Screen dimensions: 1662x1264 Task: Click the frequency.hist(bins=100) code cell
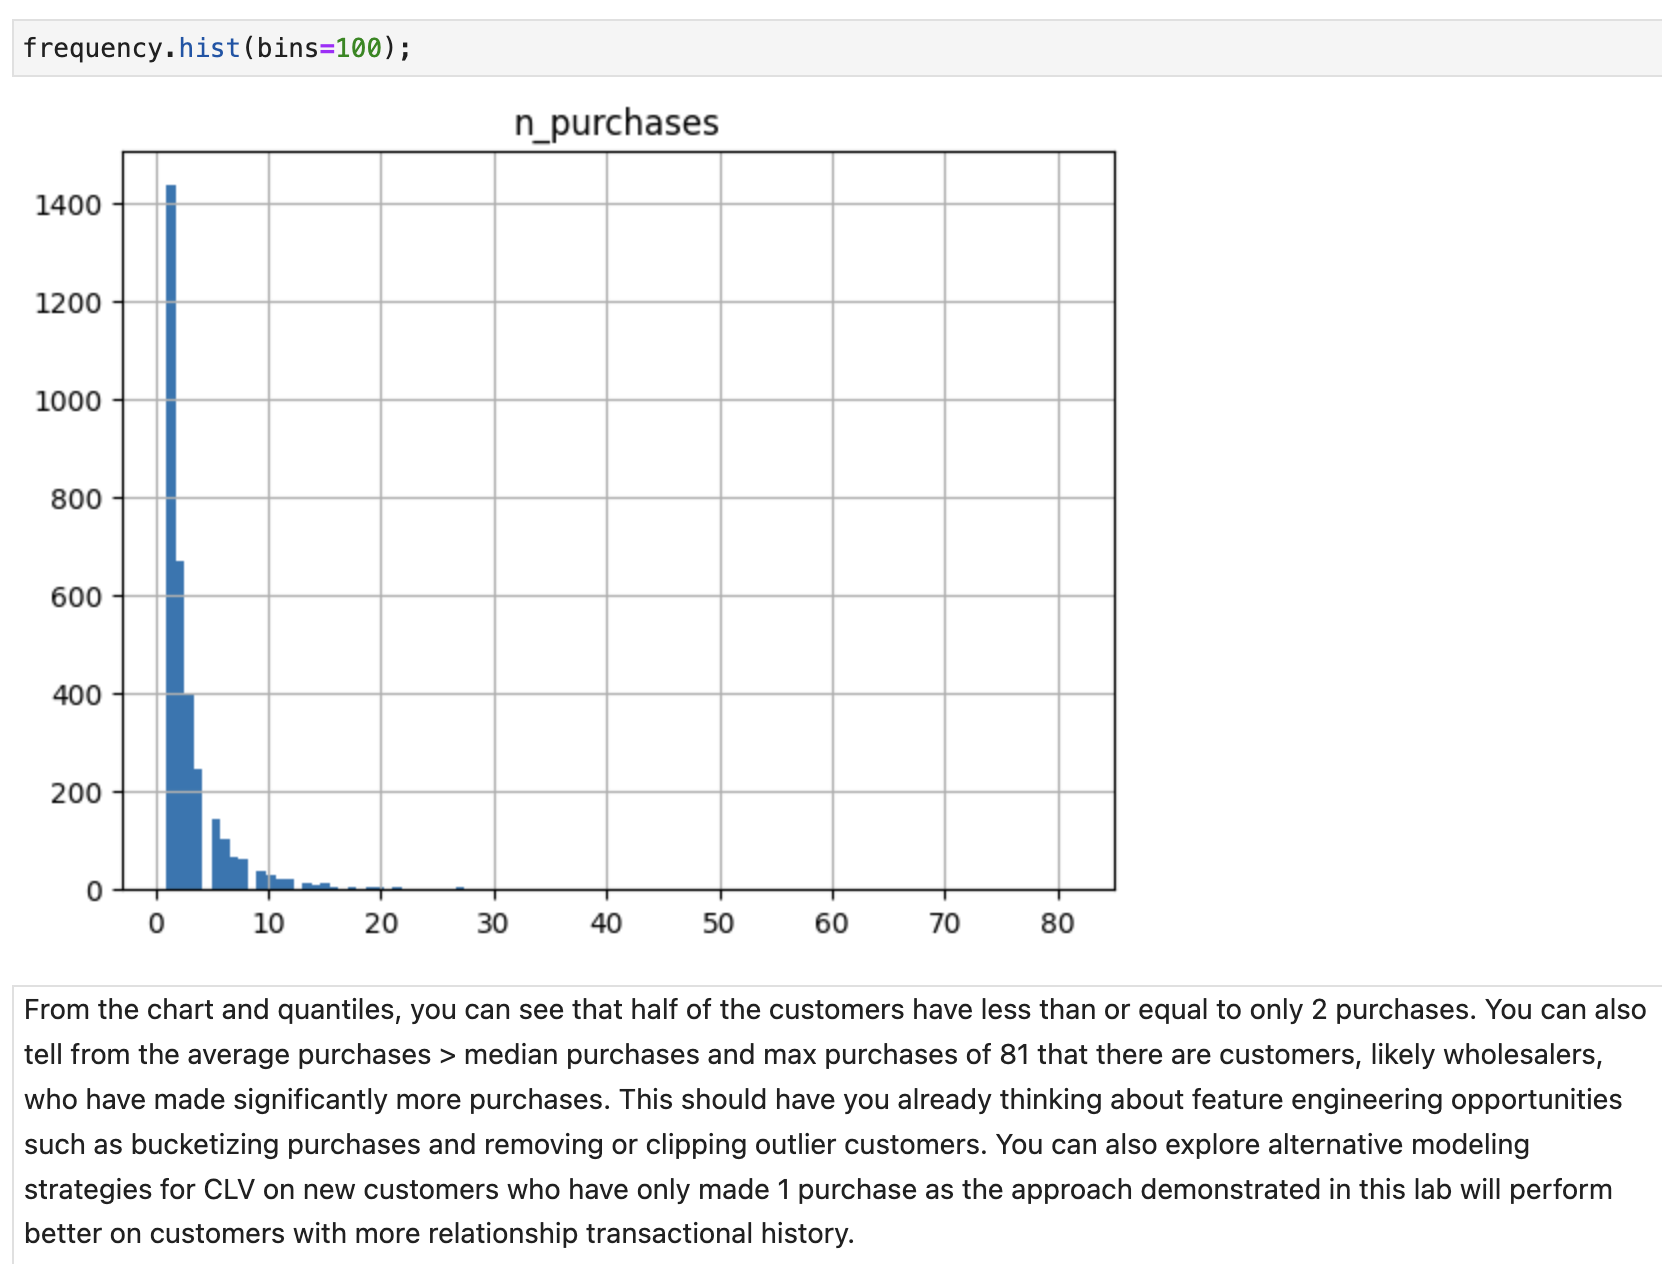(837, 48)
